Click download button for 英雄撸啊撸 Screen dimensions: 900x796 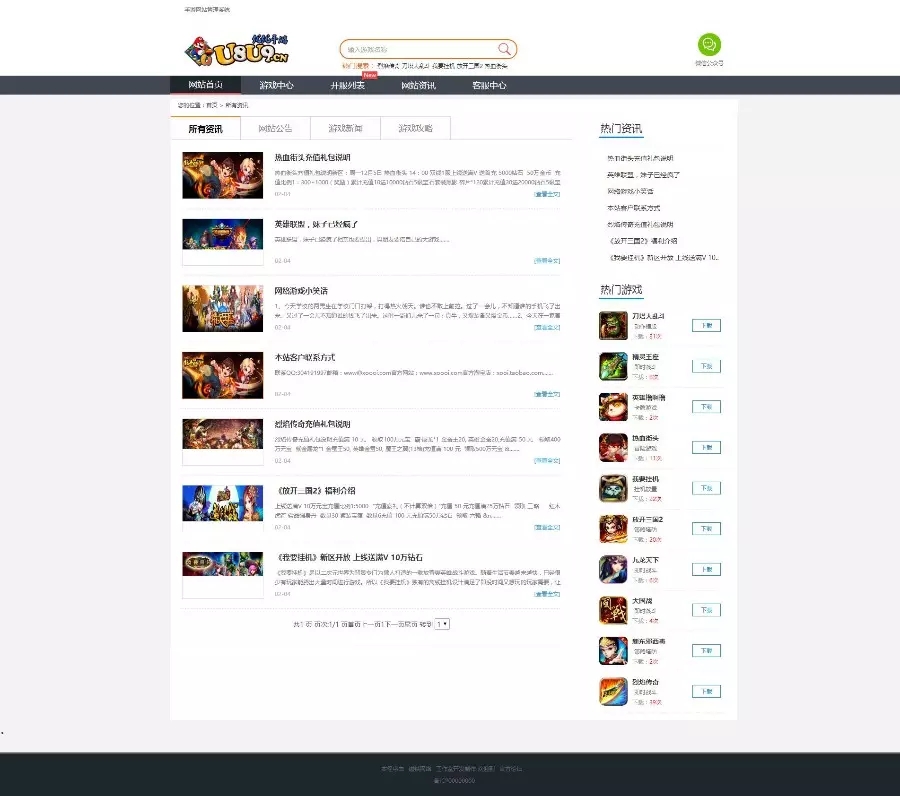point(706,407)
